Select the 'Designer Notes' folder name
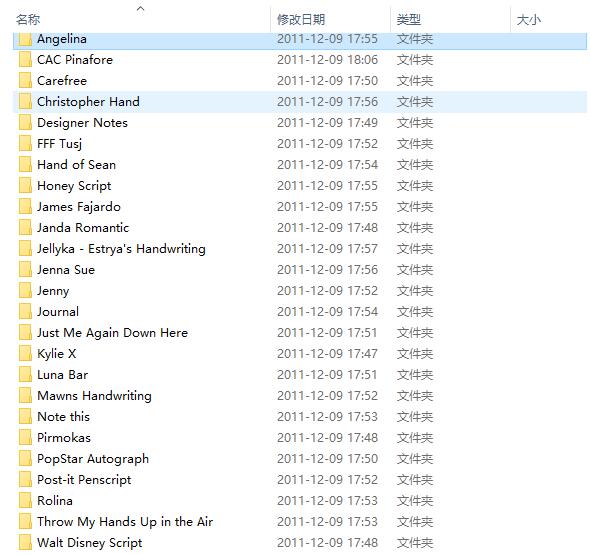590x555 pixels. coord(82,123)
